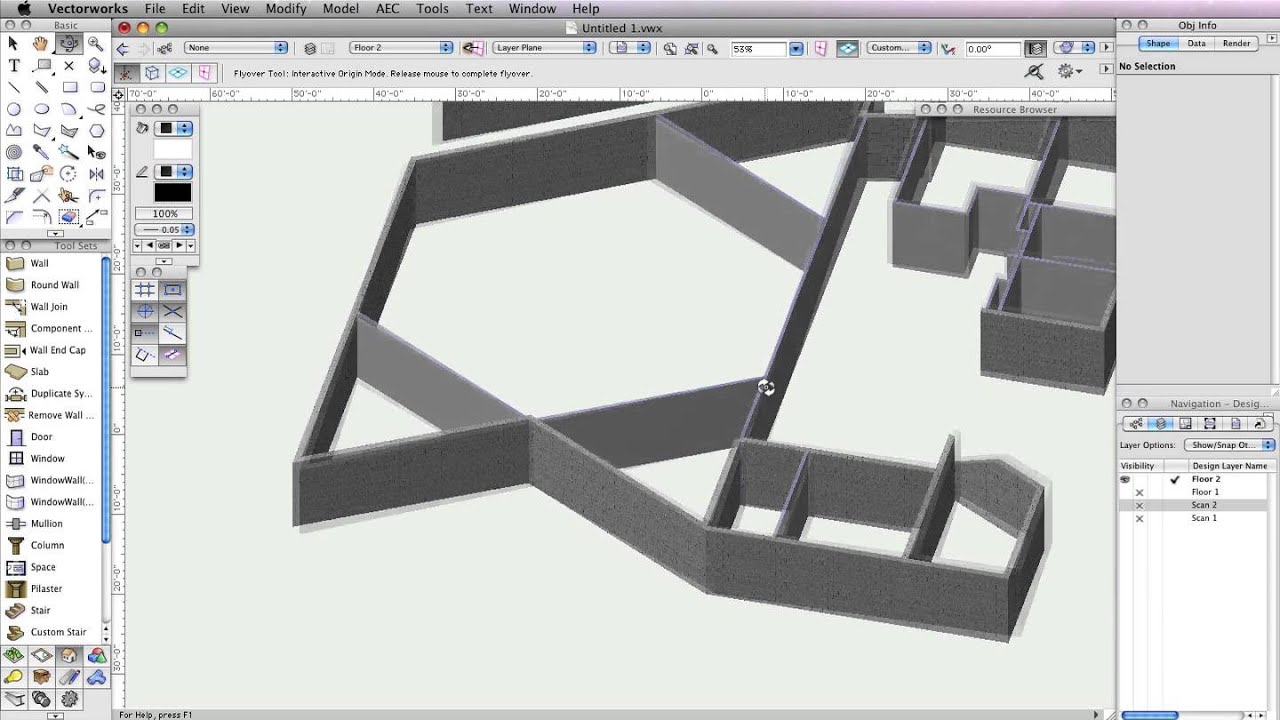Toggle Snap to Grid in snapping palette
Viewport: 1280px width, 720px height.
click(x=145, y=290)
